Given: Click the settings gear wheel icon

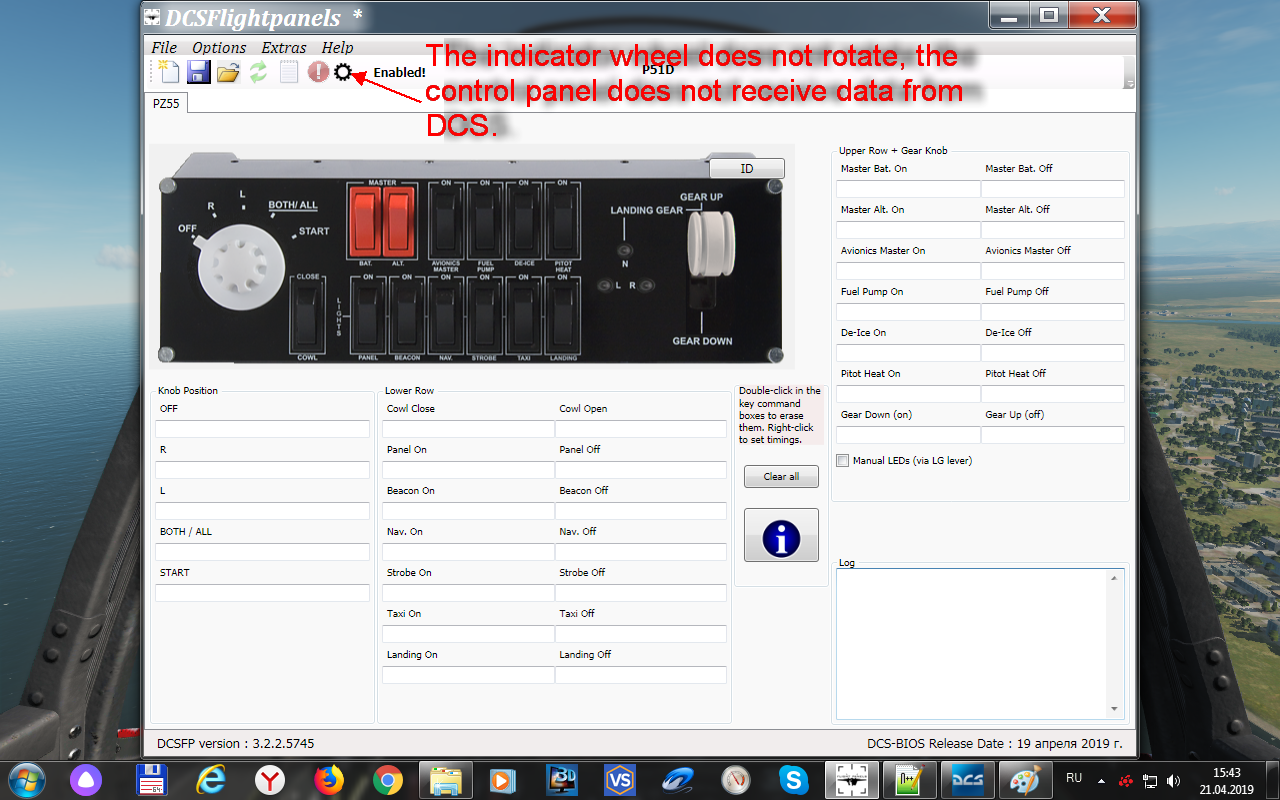Looking at the screenshot, I should 343,72.
